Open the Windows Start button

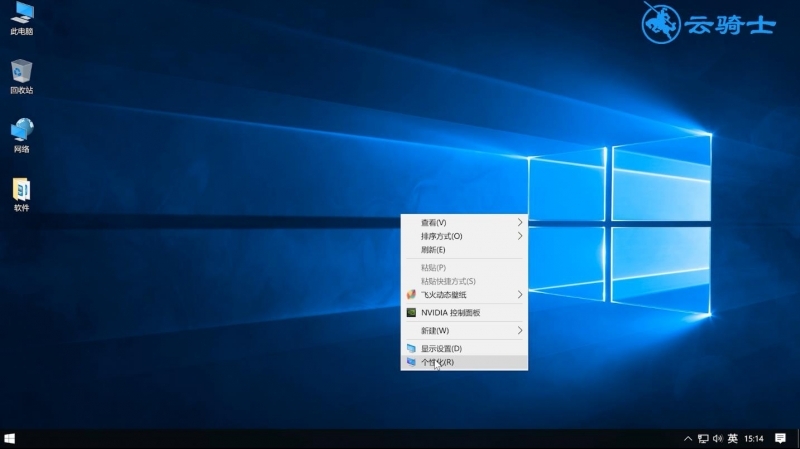tap(10, 438)
